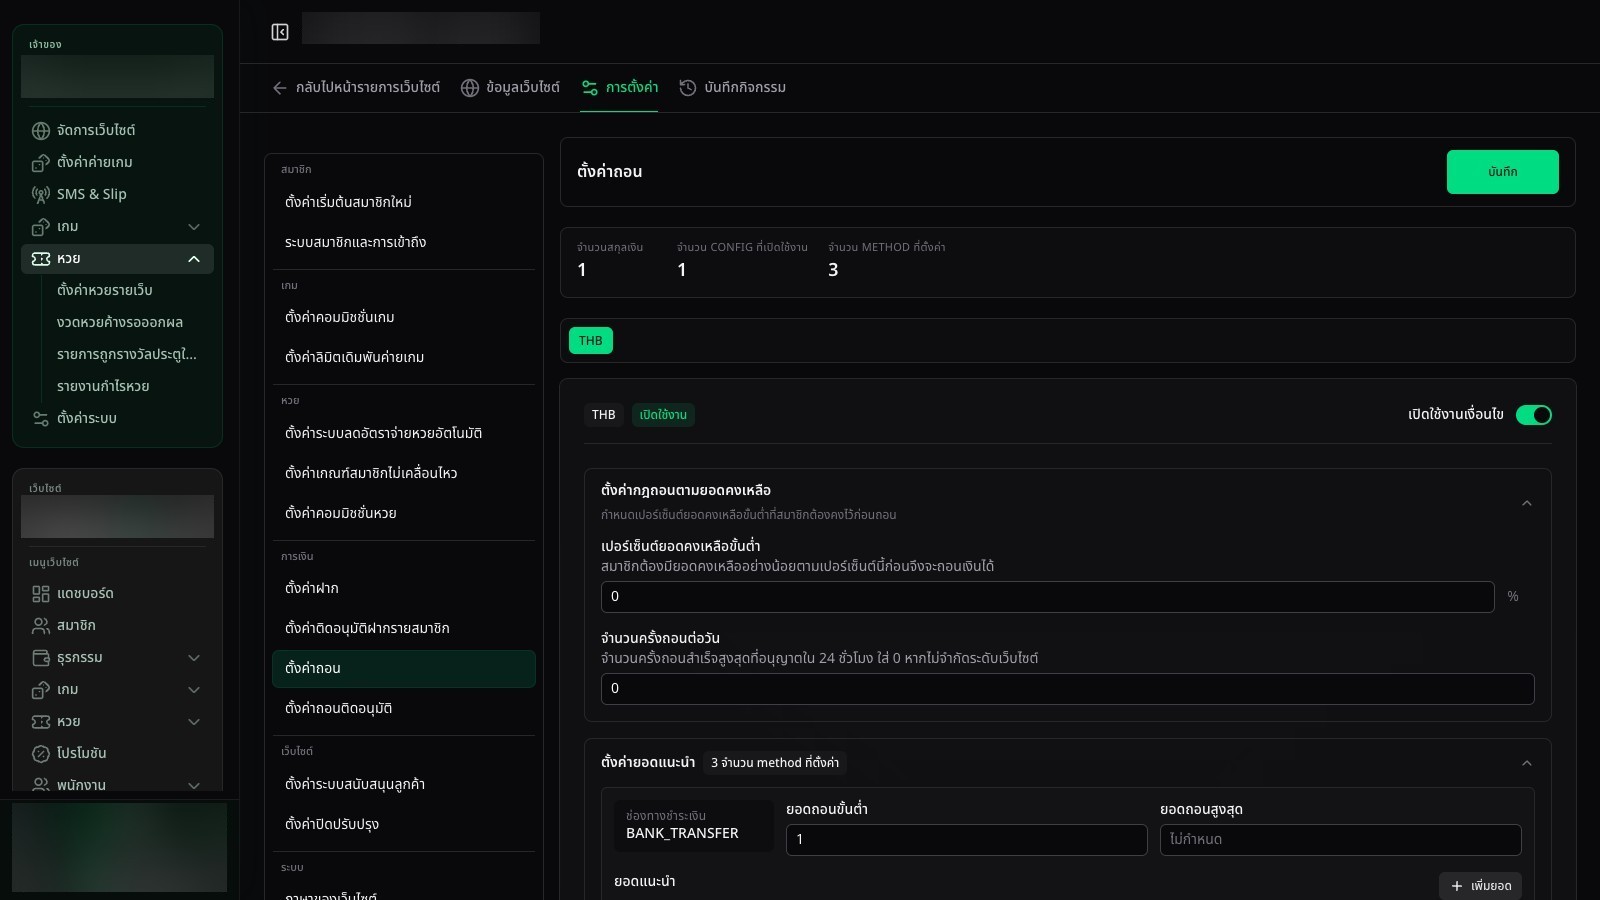Click the icon next to ตั้งค่าค่ายเกม
The width and height of the screenshot is (1600, 900).
[x=41, y=163]
